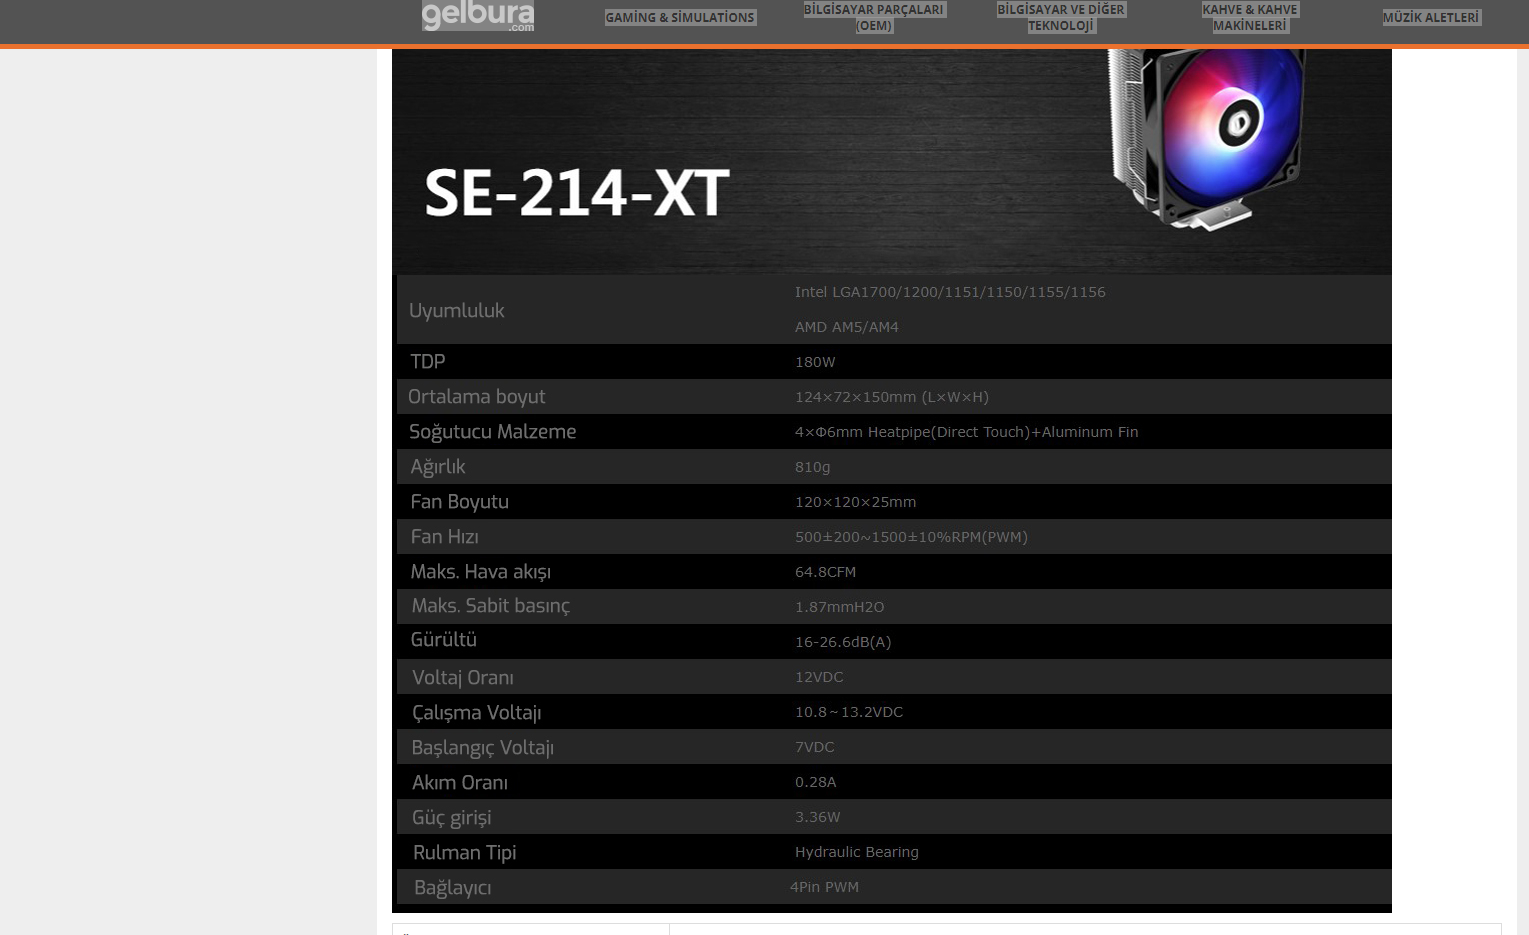Open KAHVE & KAHVE MAKİNELERİ menu
The height and width of the screenshot is (935, 1529).
pos(1250,17)
